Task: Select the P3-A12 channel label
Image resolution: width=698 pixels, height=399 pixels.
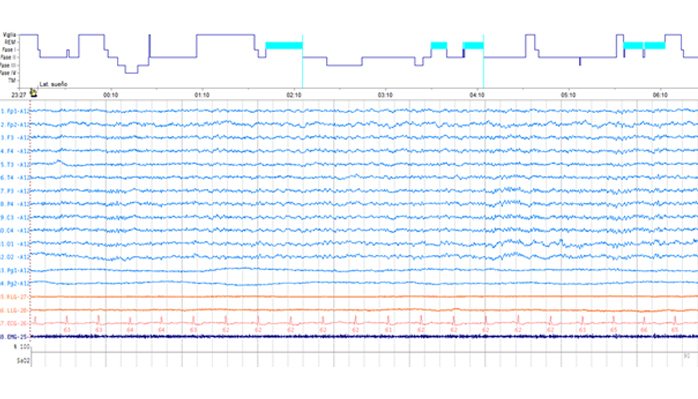Action: [15, 191]
